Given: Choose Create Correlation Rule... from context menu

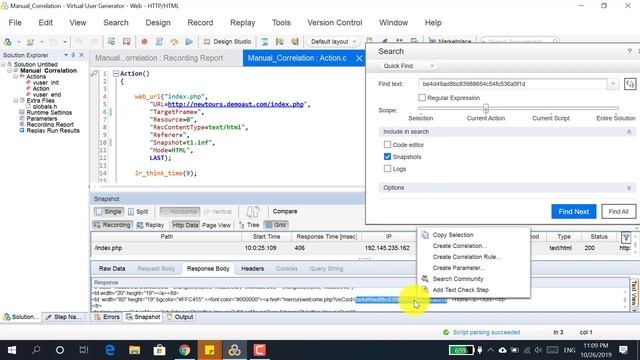Looking at the screenshot, I should (467, 257).
